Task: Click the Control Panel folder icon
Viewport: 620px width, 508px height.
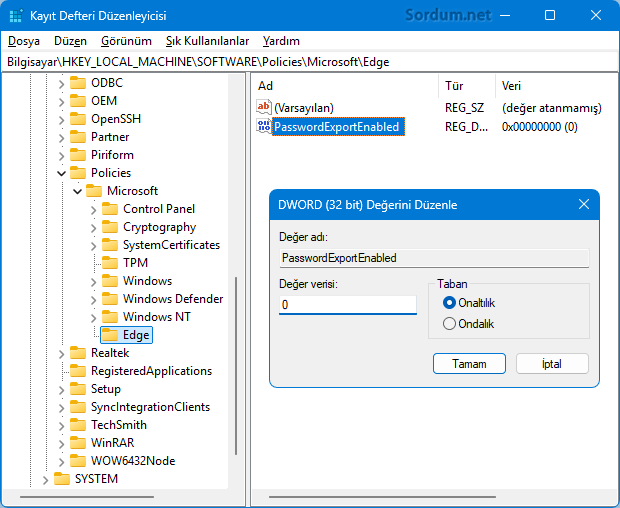Action: coord(110,209)
